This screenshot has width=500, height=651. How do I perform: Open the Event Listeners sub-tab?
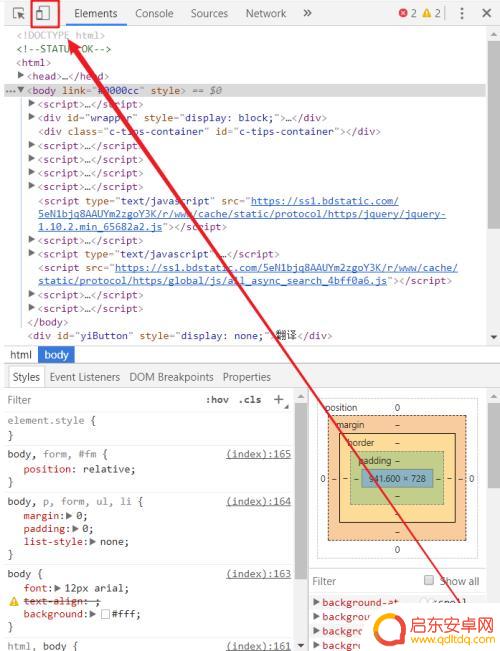(x=85, y=377)
